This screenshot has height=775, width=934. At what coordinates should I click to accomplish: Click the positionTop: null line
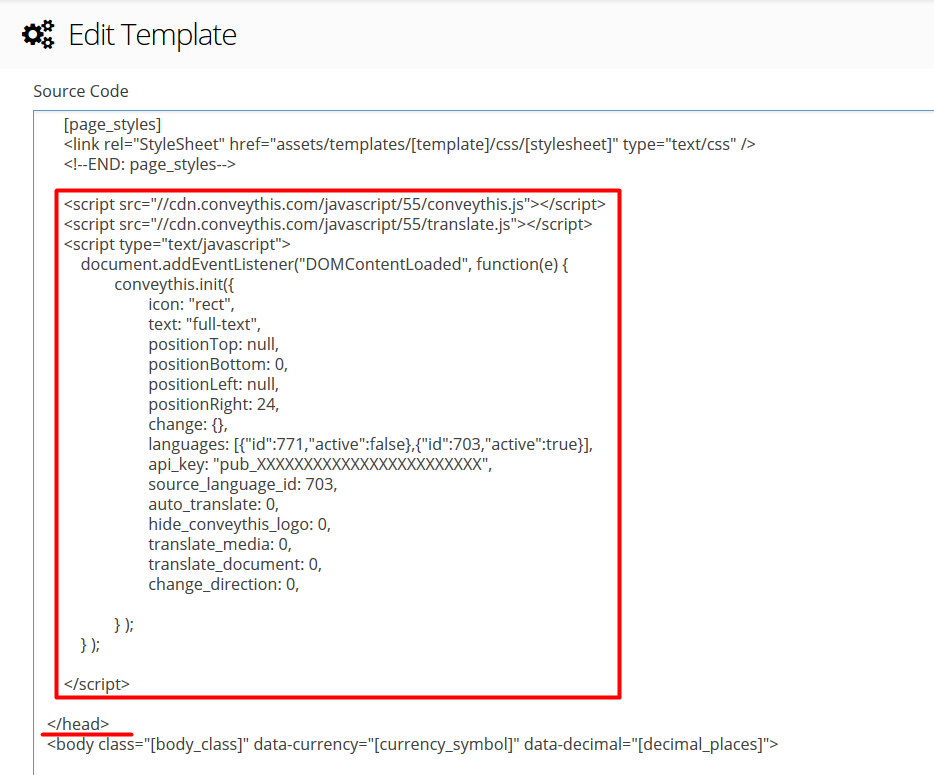pos(214,344)
